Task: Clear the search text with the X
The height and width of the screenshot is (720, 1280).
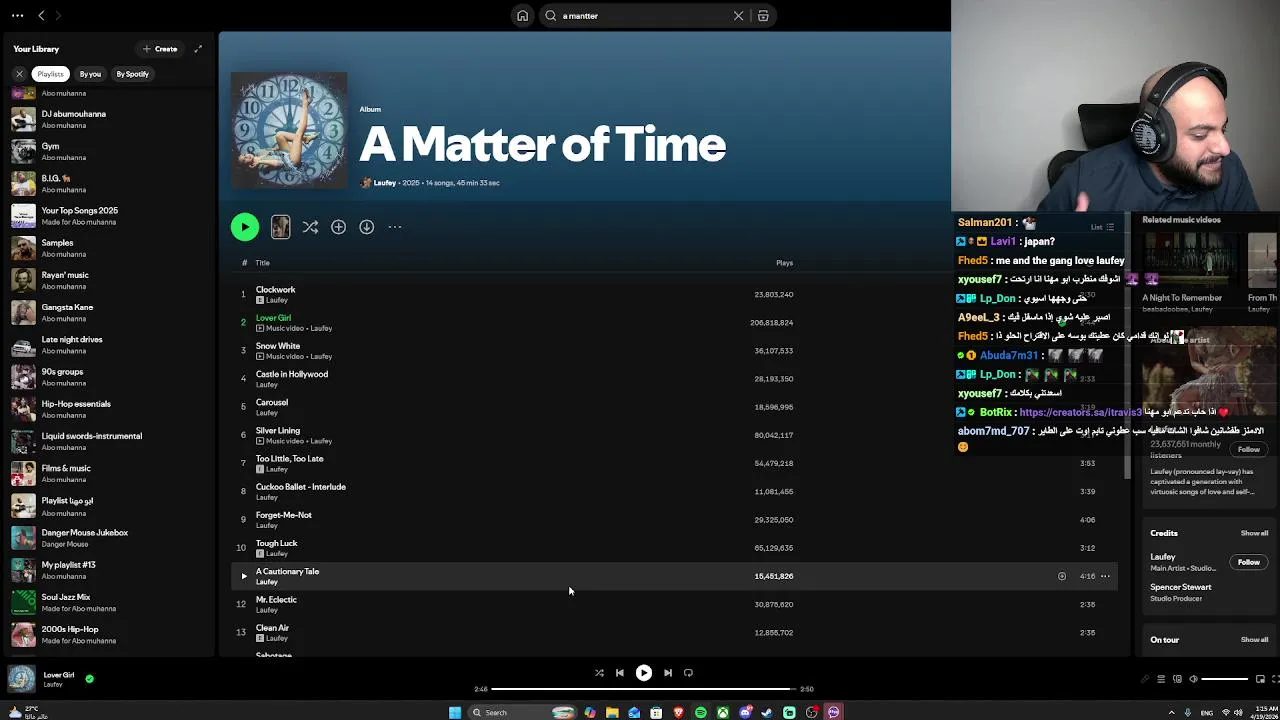Action: [738, 16]
